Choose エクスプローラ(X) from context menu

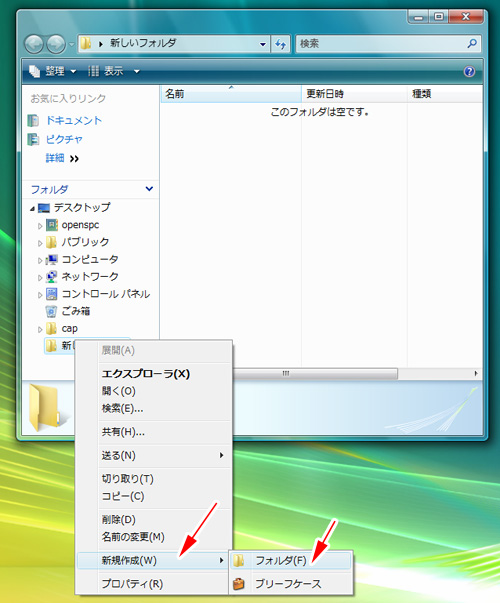coord(153,374)
